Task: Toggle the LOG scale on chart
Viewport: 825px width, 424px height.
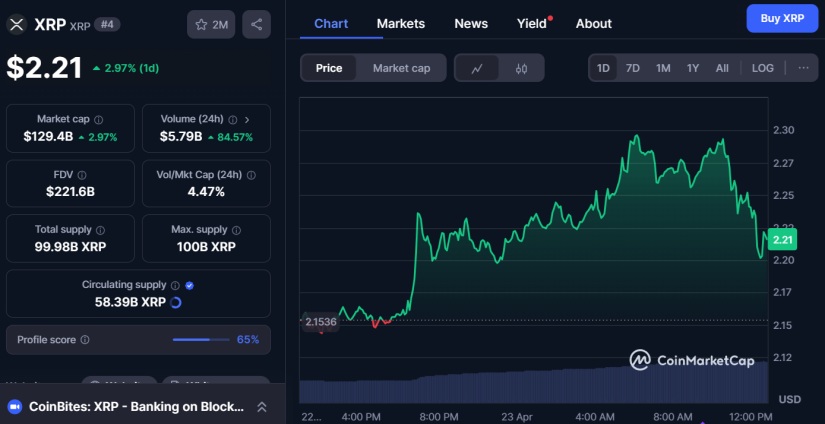Action: 762,68
